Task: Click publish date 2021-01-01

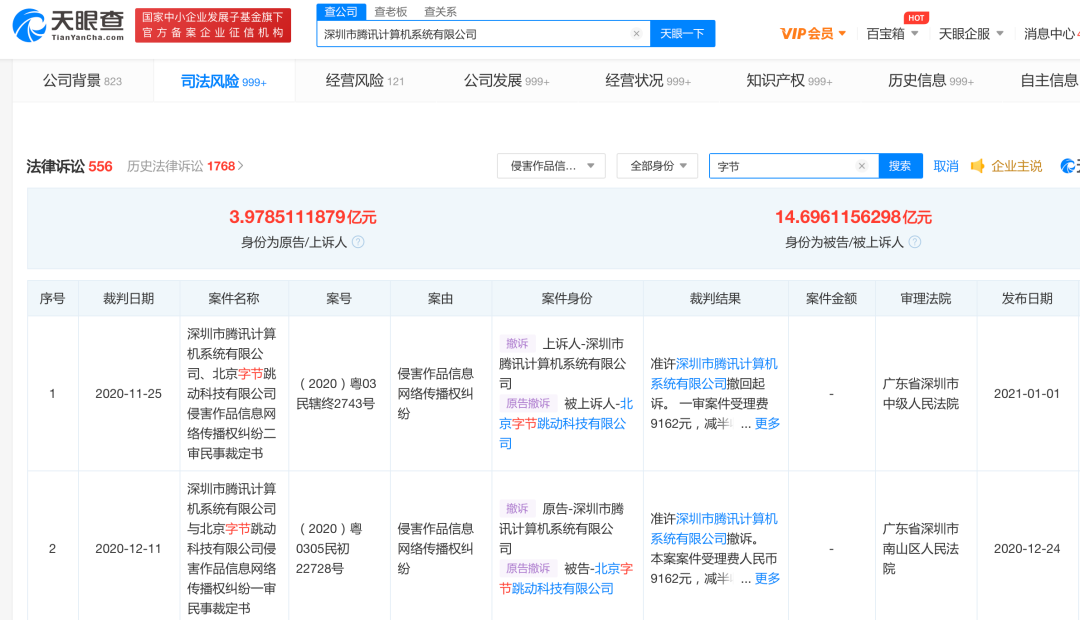Action: pyautogui.click(x=1026, y=393)
